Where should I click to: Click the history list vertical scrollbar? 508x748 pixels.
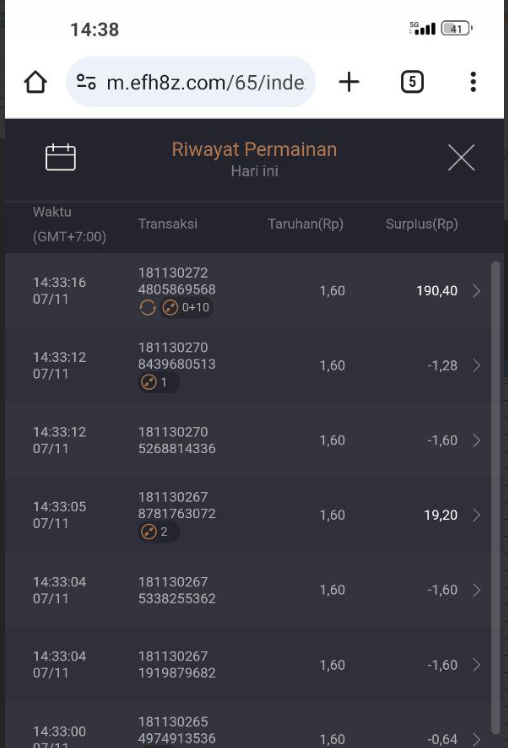pyautogui.click(x=496, y=496)
